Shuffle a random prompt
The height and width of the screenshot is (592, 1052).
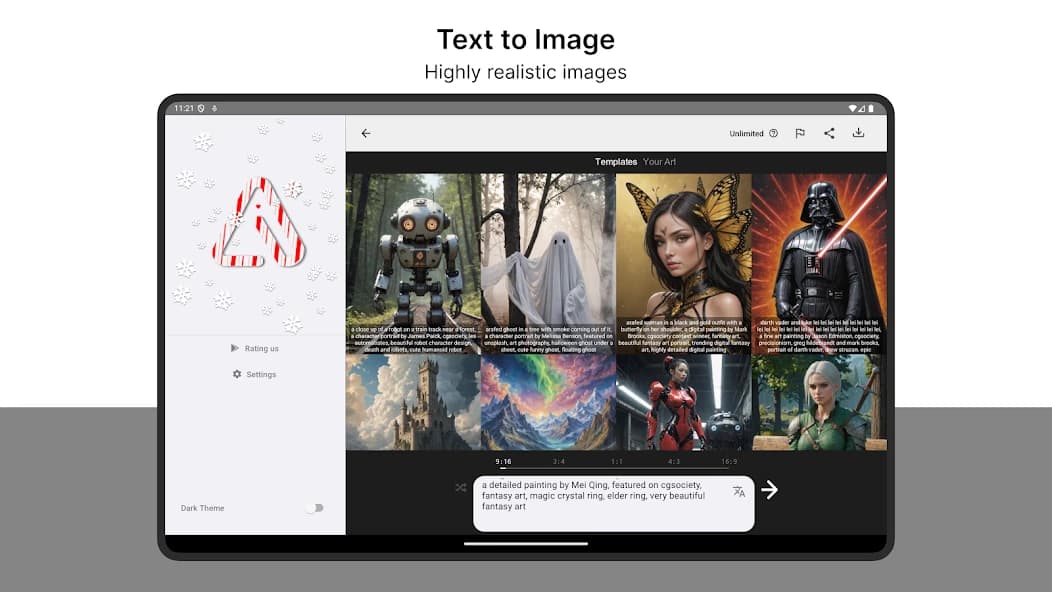point(460,487)
